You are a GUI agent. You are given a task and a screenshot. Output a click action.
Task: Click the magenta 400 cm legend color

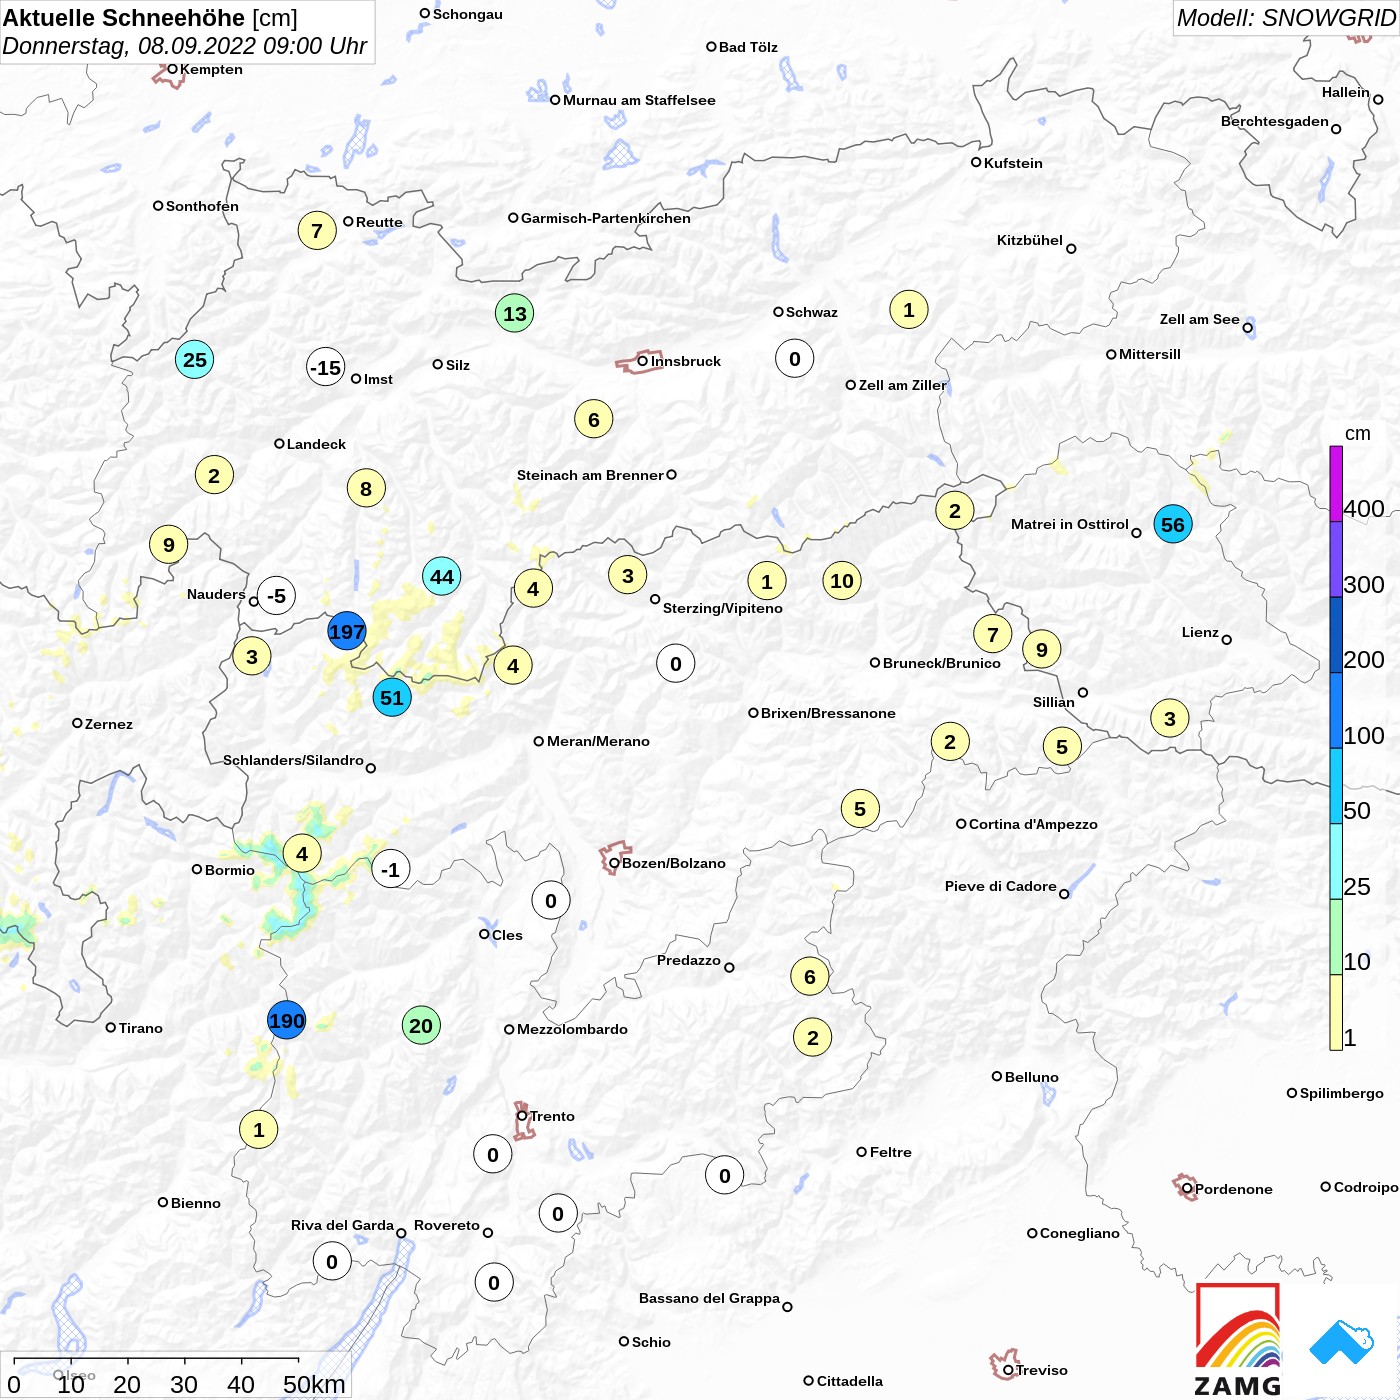click(x=1336, y=484)
